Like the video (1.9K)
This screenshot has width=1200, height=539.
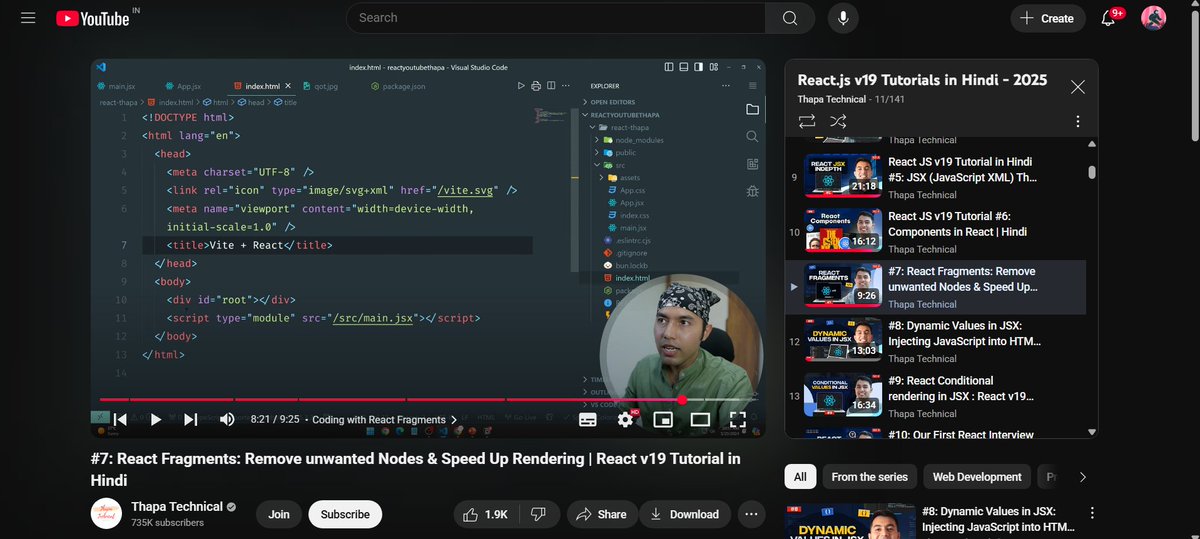click(484, 514)
